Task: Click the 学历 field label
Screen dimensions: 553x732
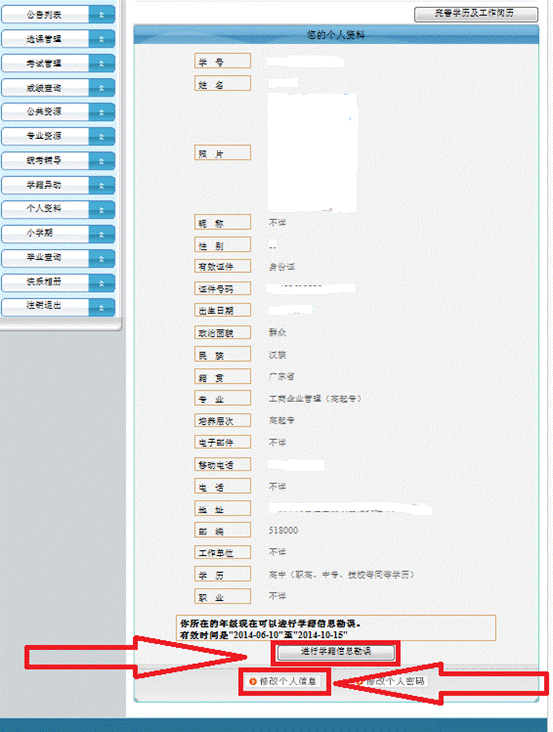Action: click(x=223, y=575)
